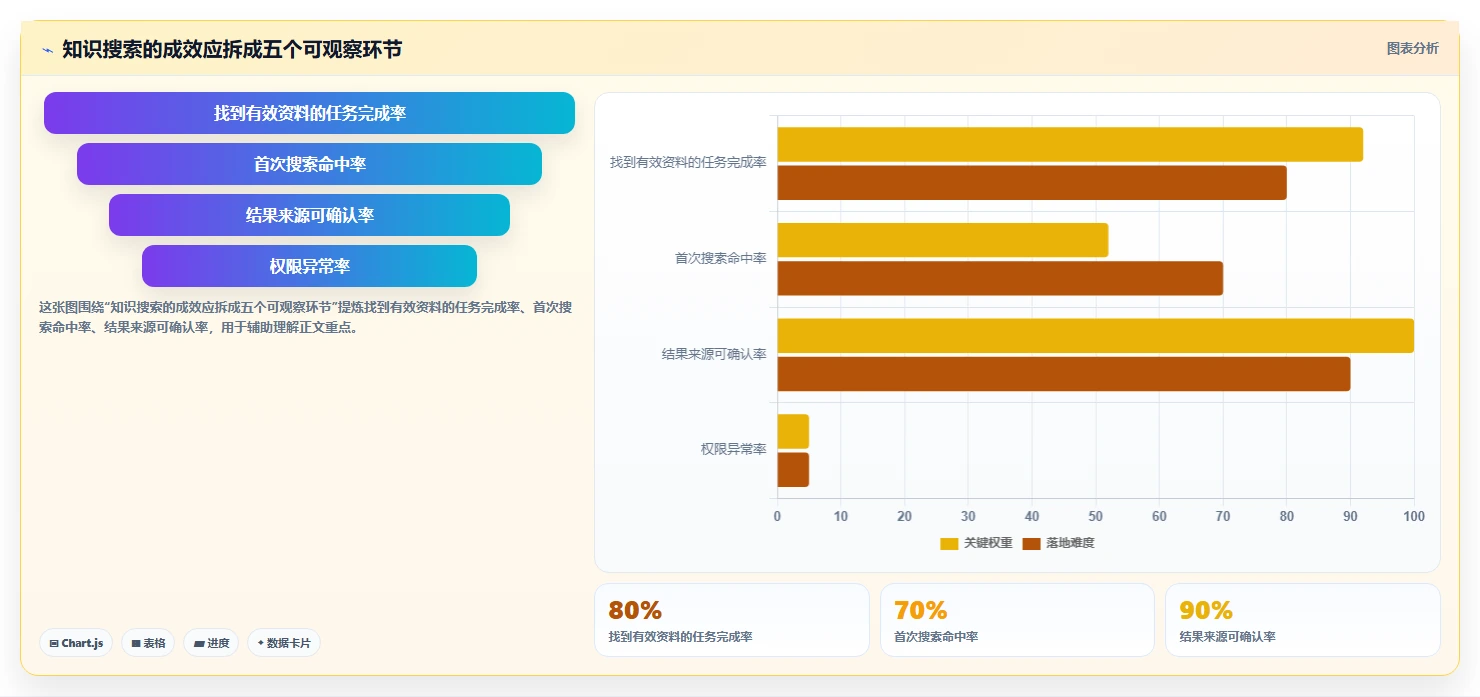Image resolution: width=1480 pixels, height=697 pixels.
Task: Click the 表格 tag chip
Action: [x=148, y=643]
